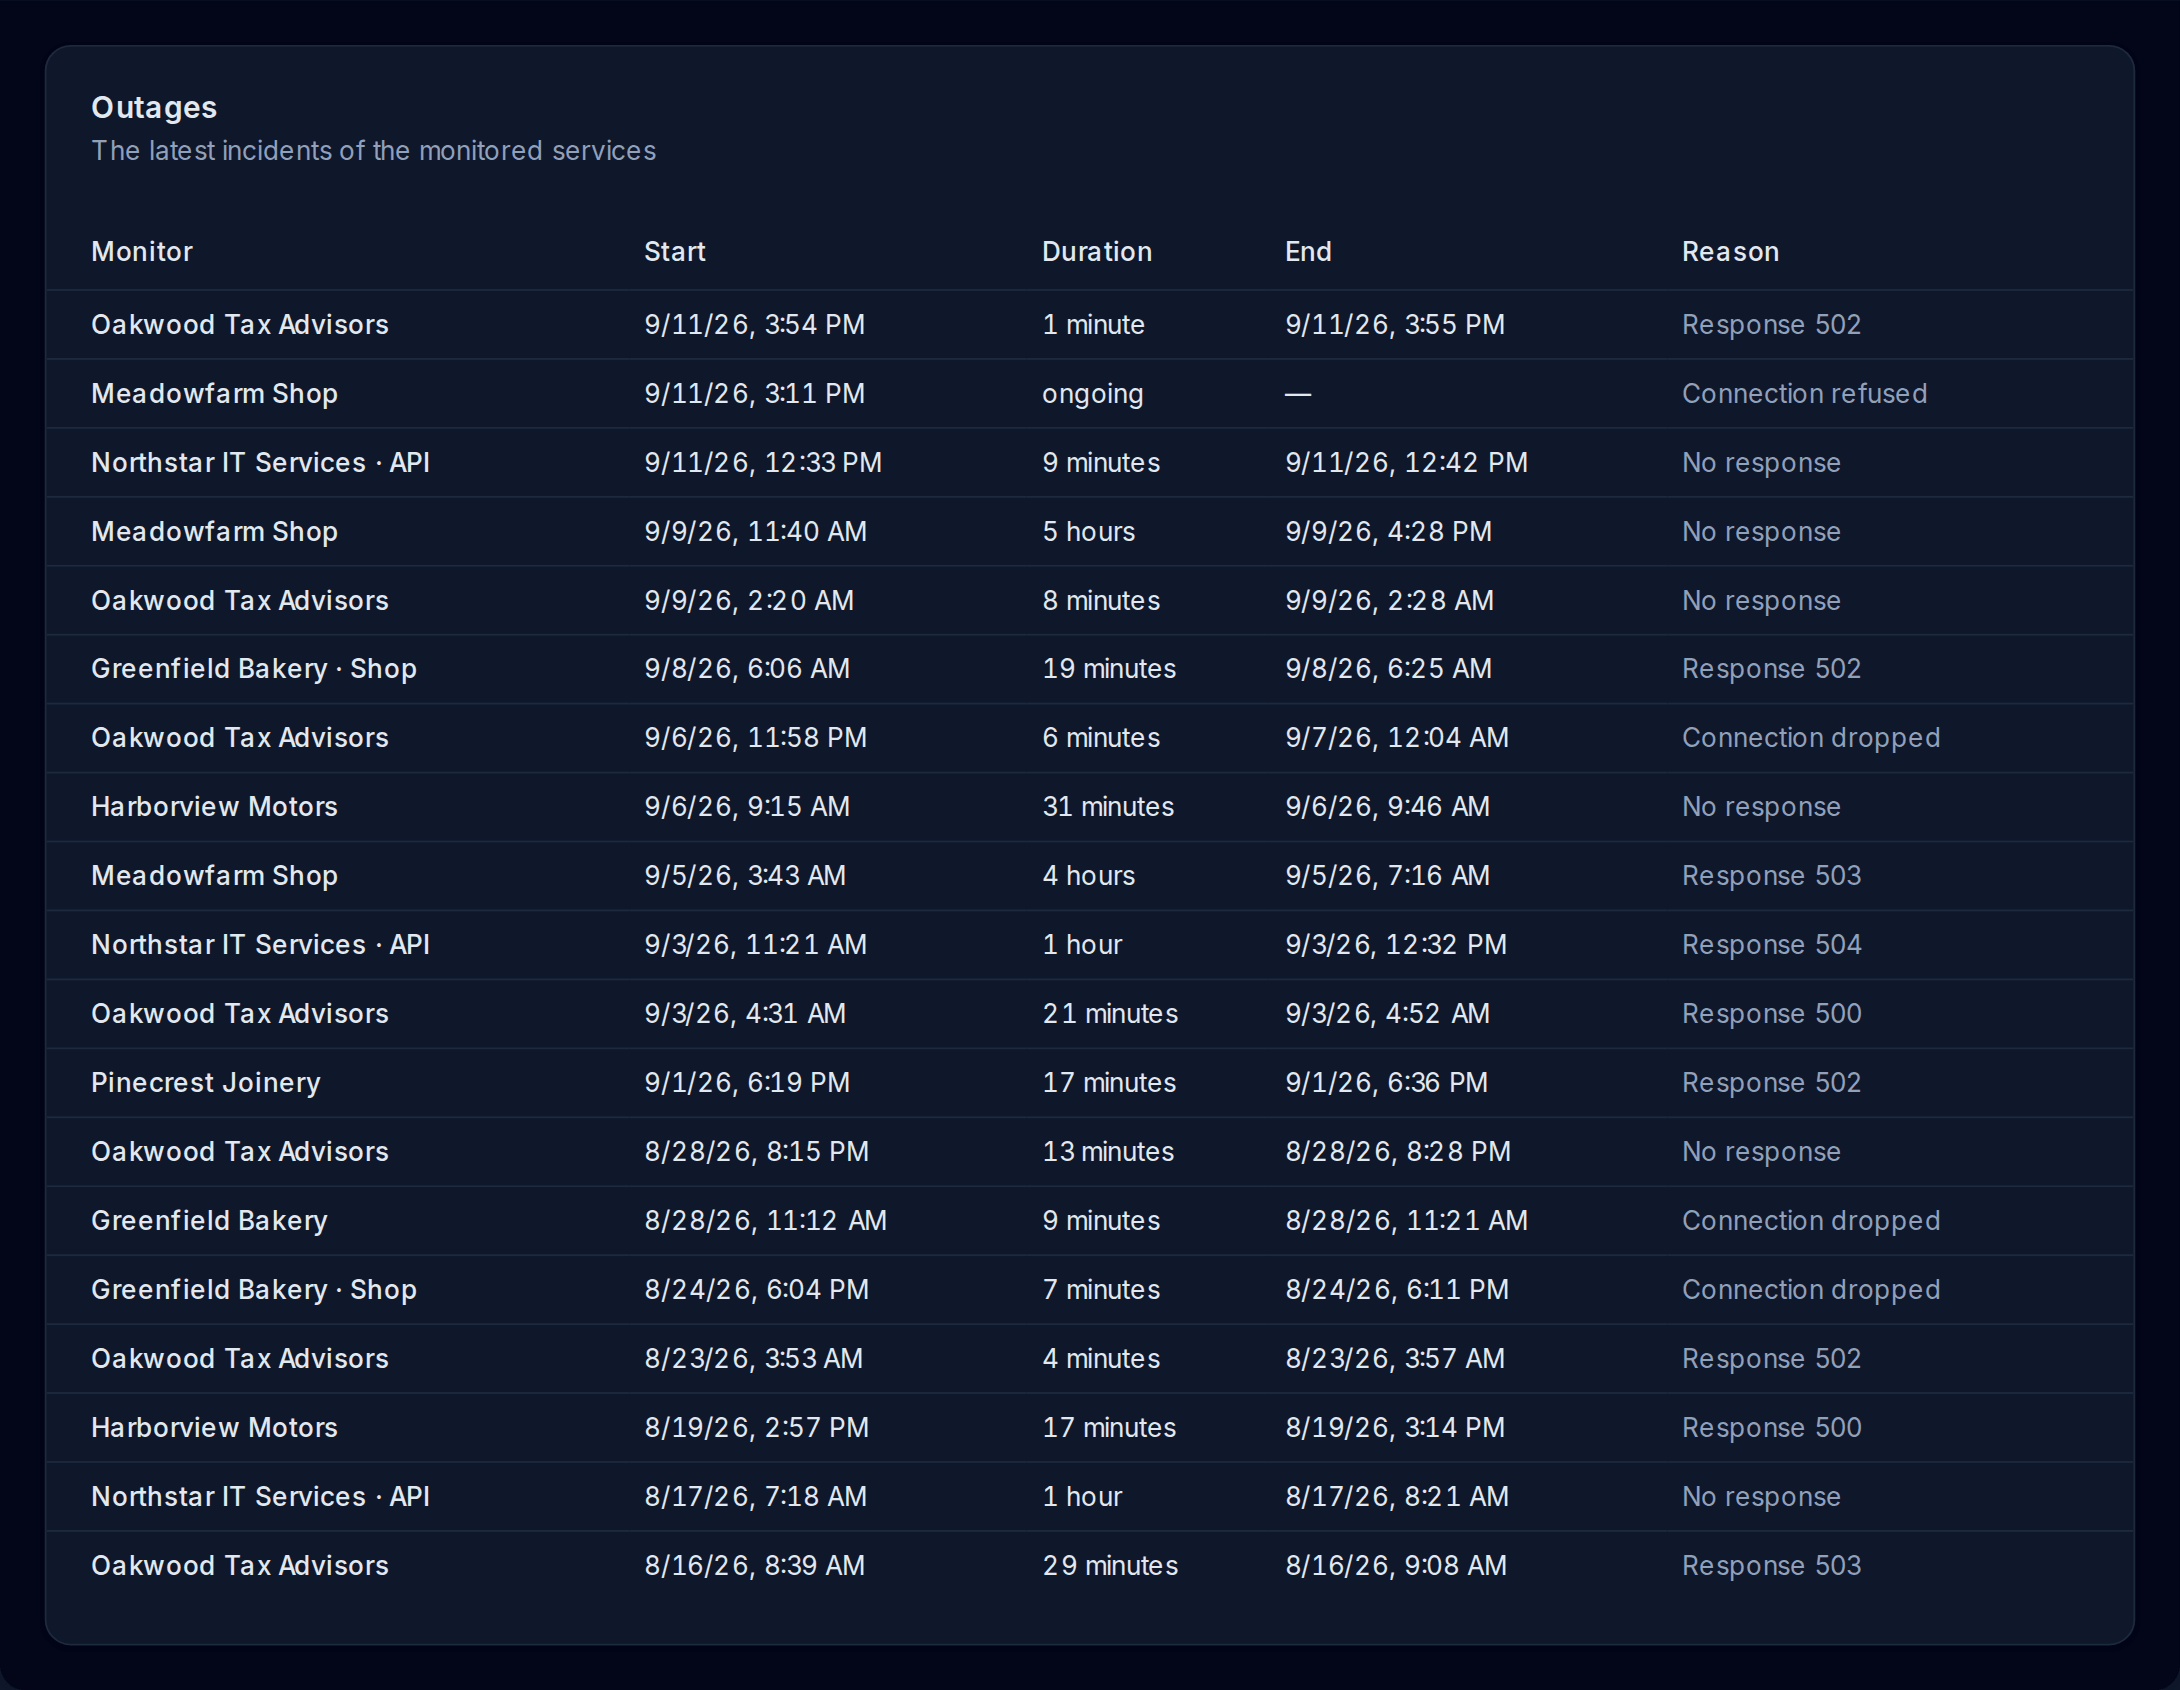Open Oakwood Tax Advisors outage from 9/11/26
The width and height of the screenshot is (2180, 1690).
coord(1090,325)
